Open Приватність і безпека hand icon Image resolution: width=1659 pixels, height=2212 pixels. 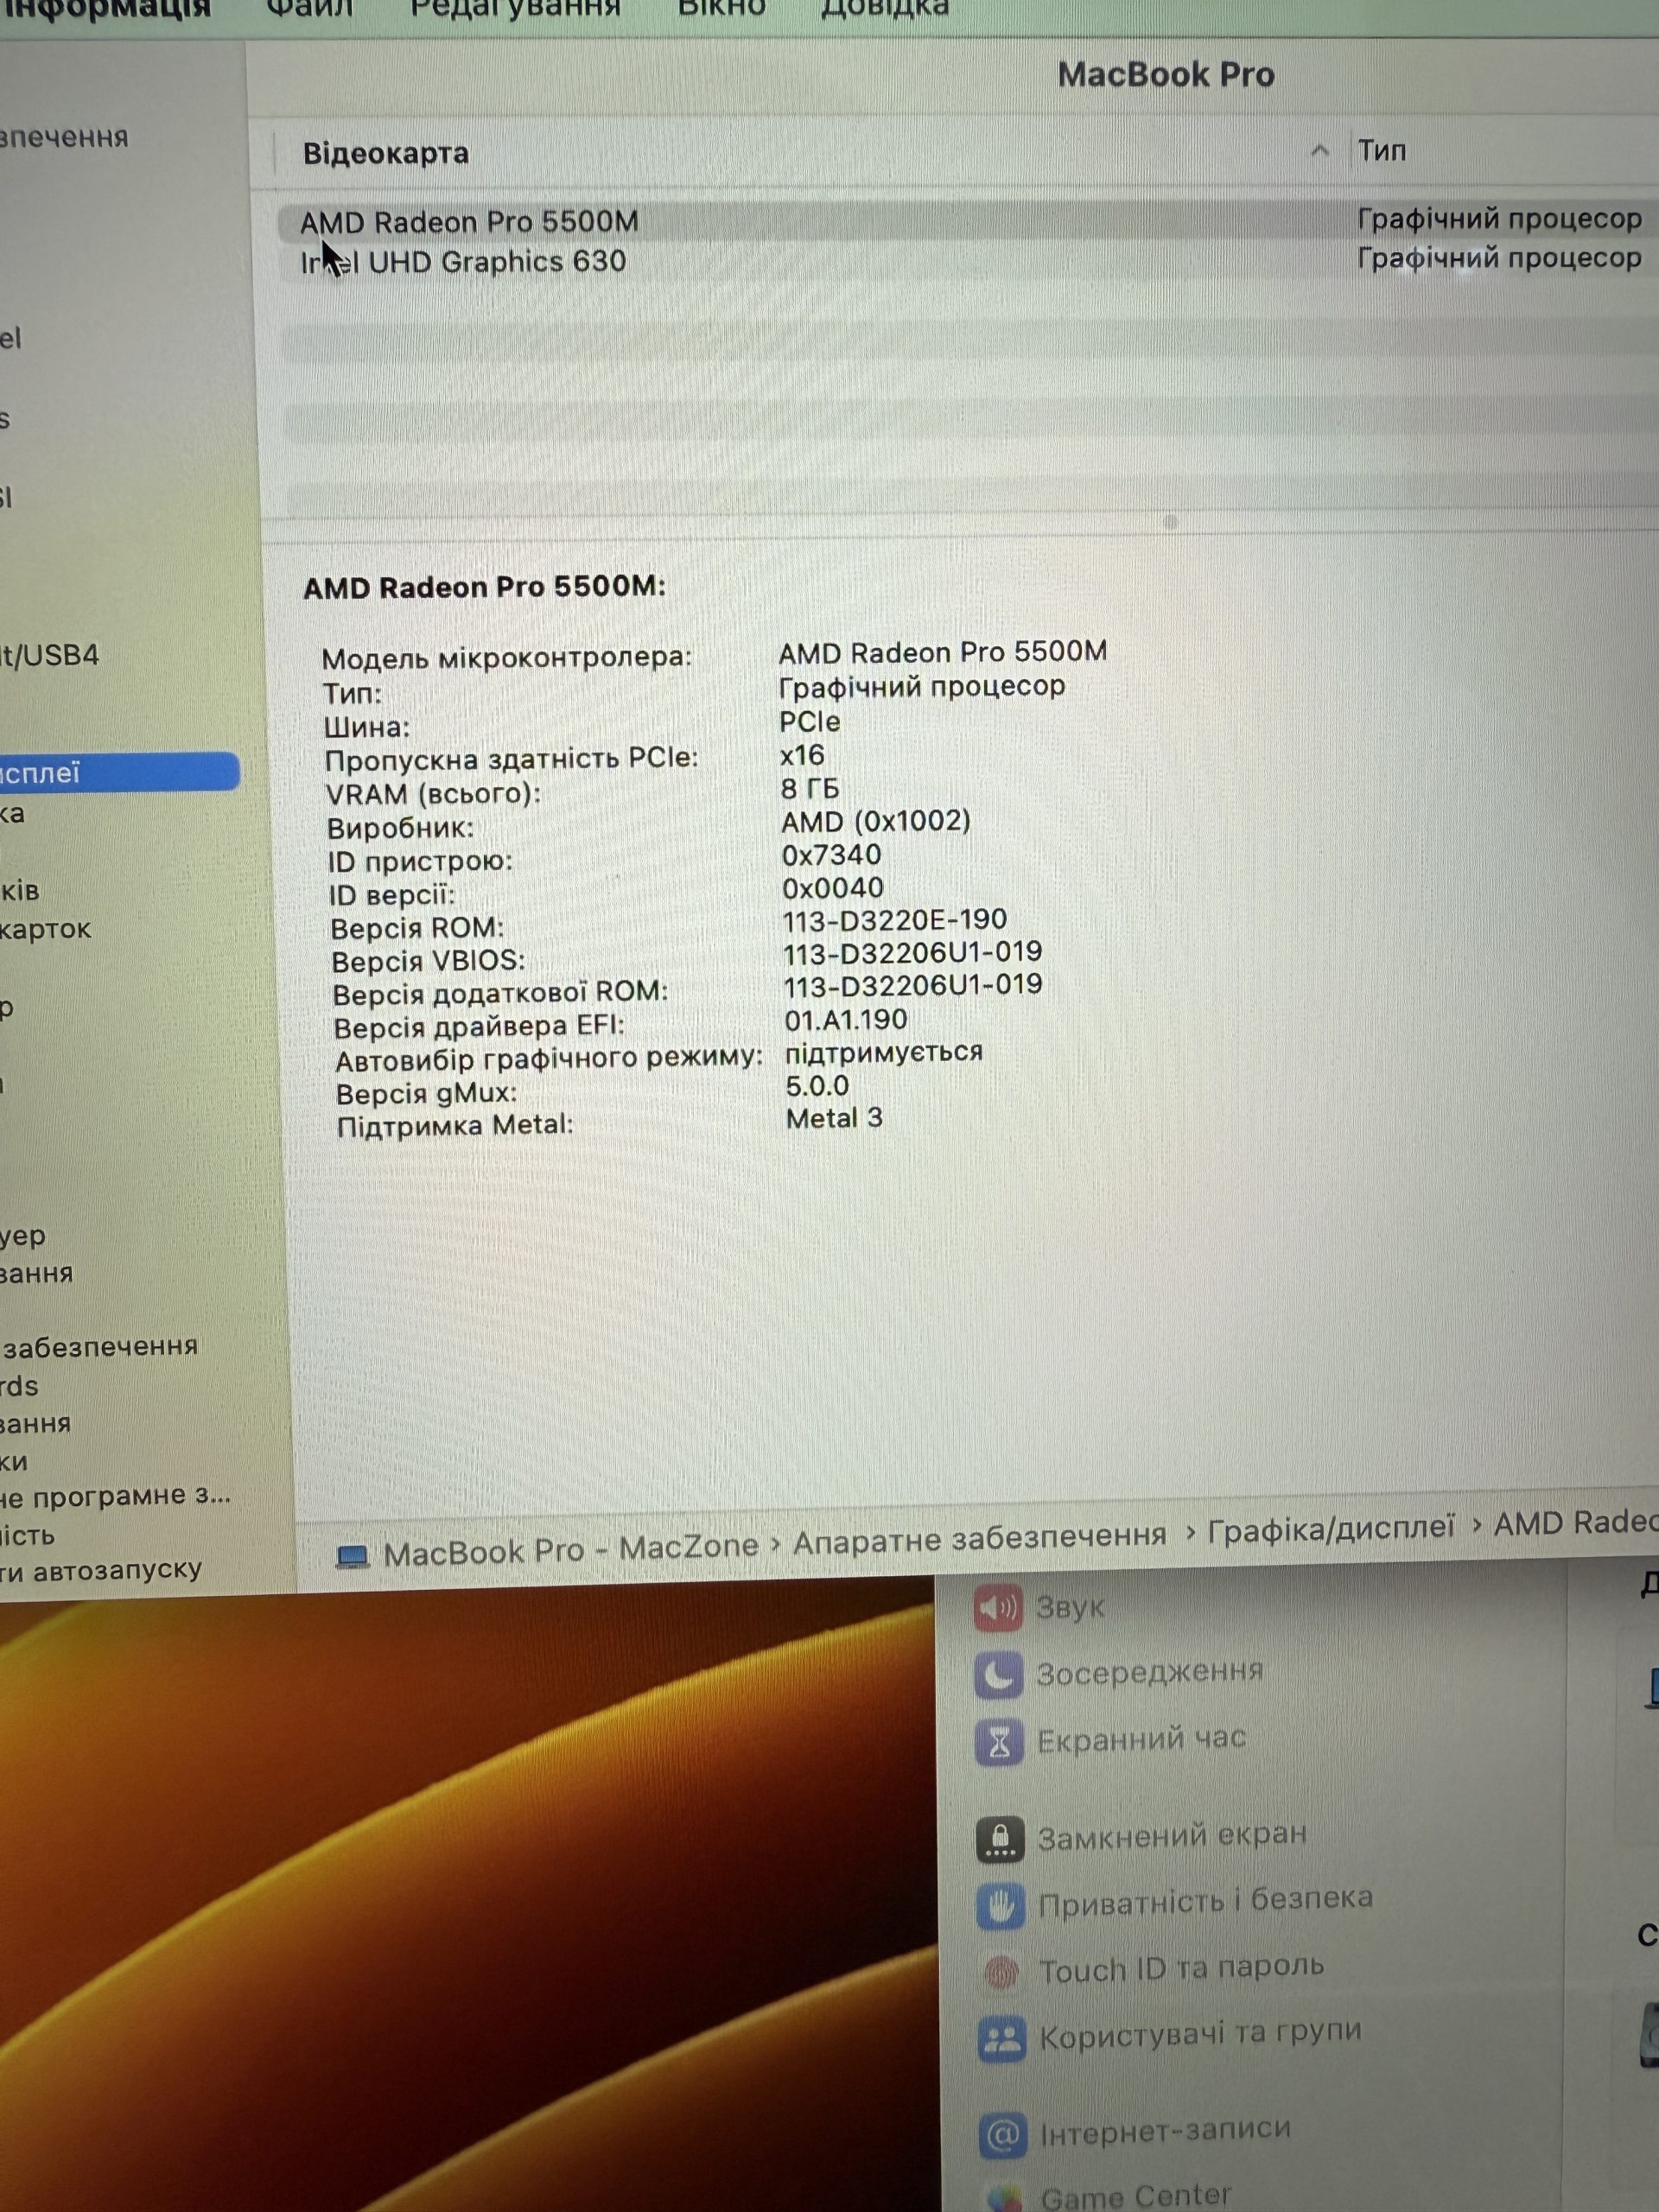click(1001, 1906)
